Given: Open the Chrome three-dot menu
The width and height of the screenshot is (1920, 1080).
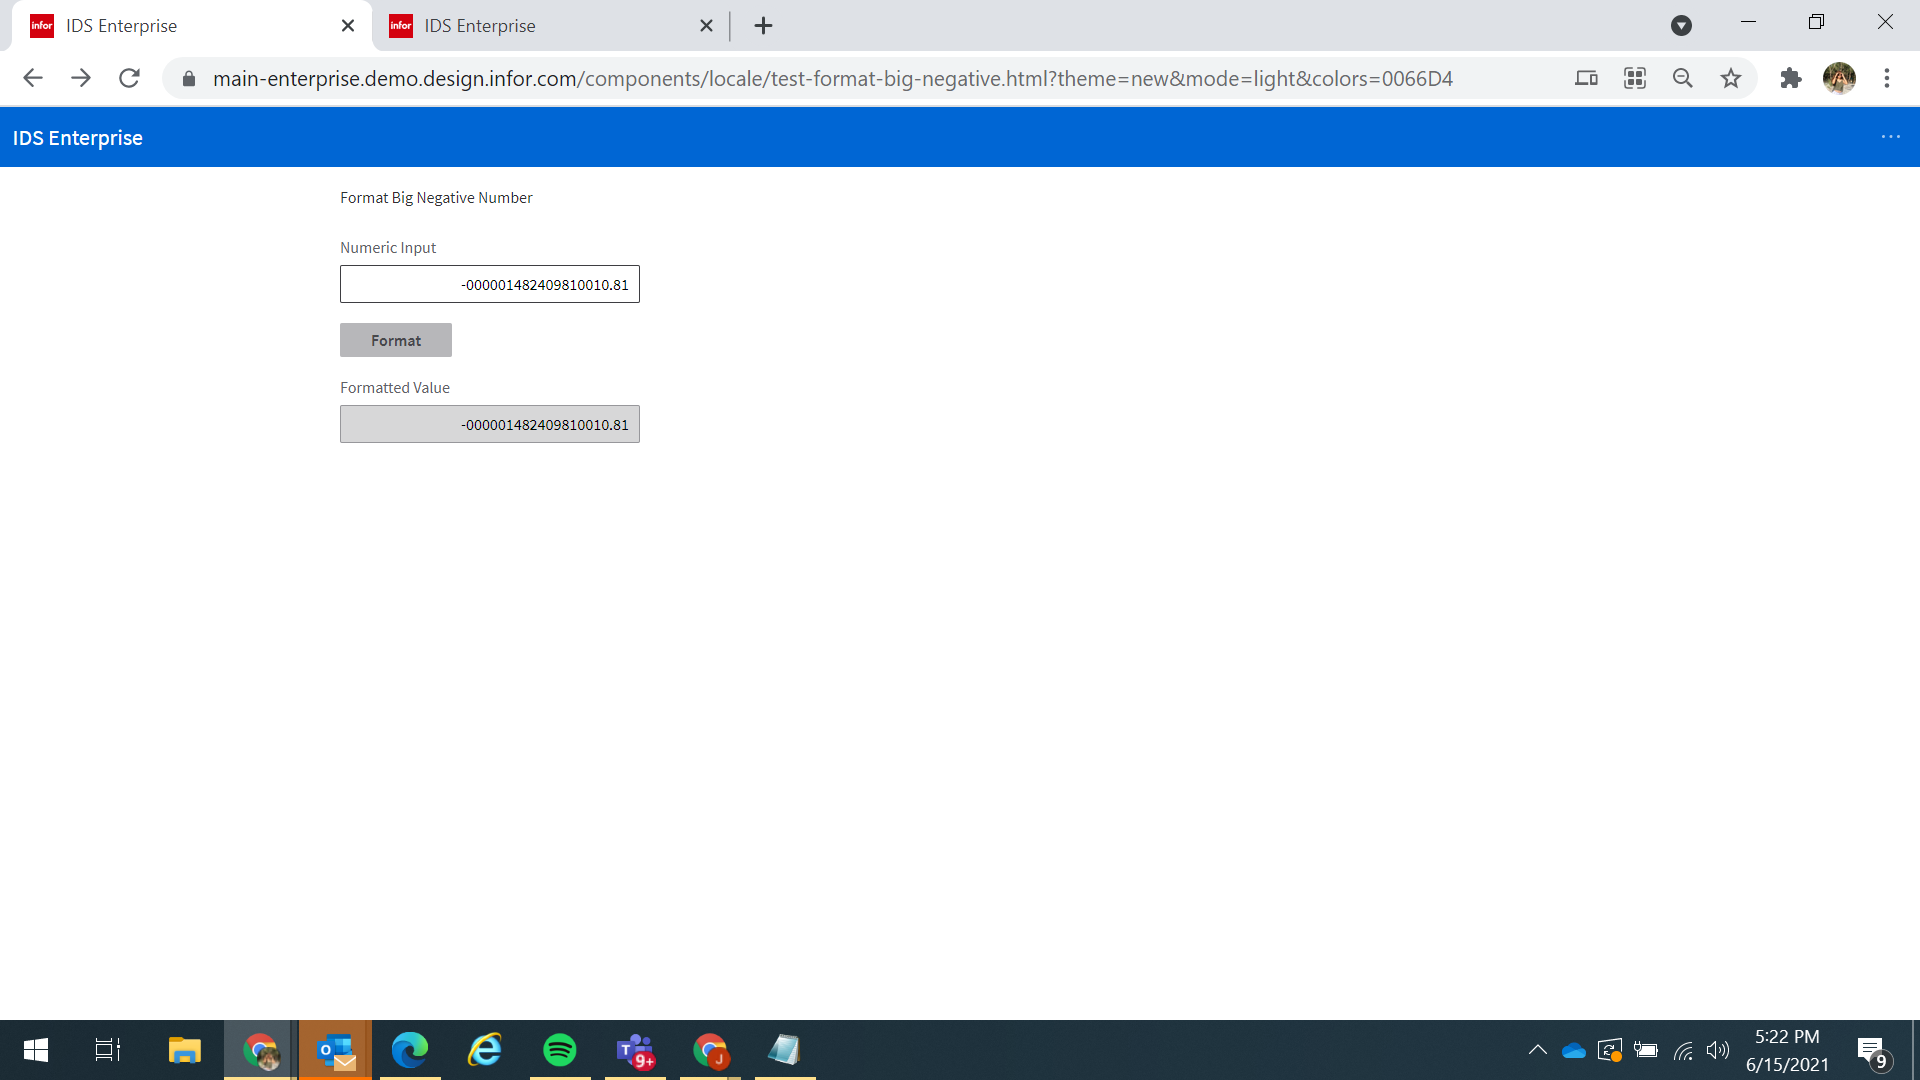Looking at the screenshot, I should 1887,78.
